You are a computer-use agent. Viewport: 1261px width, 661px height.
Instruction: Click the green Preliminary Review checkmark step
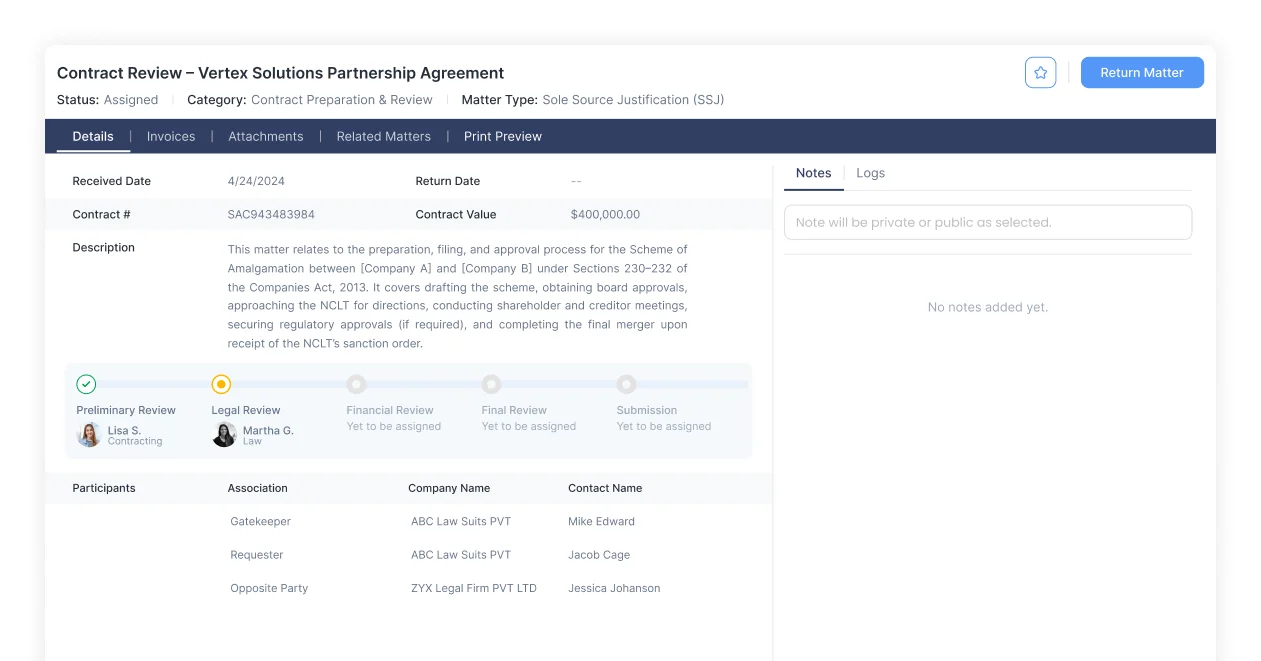click(x=87, y=384)
